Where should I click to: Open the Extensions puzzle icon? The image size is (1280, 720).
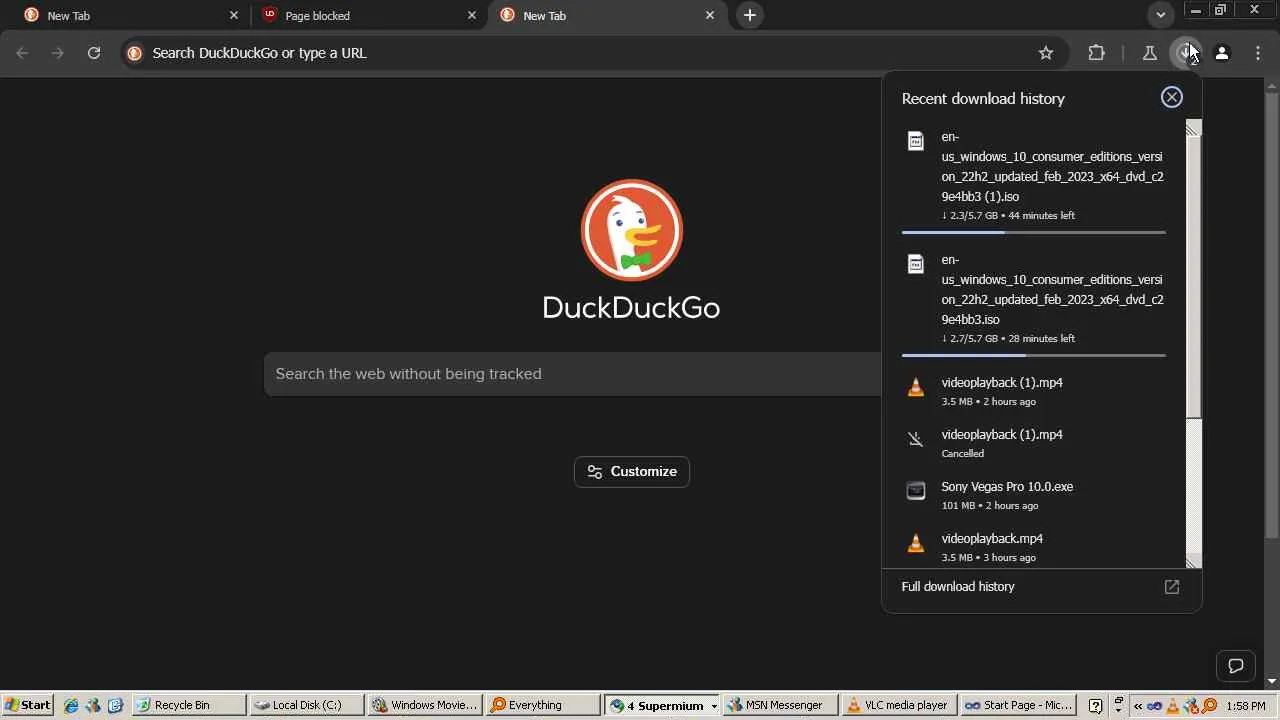click(1096, 53)
